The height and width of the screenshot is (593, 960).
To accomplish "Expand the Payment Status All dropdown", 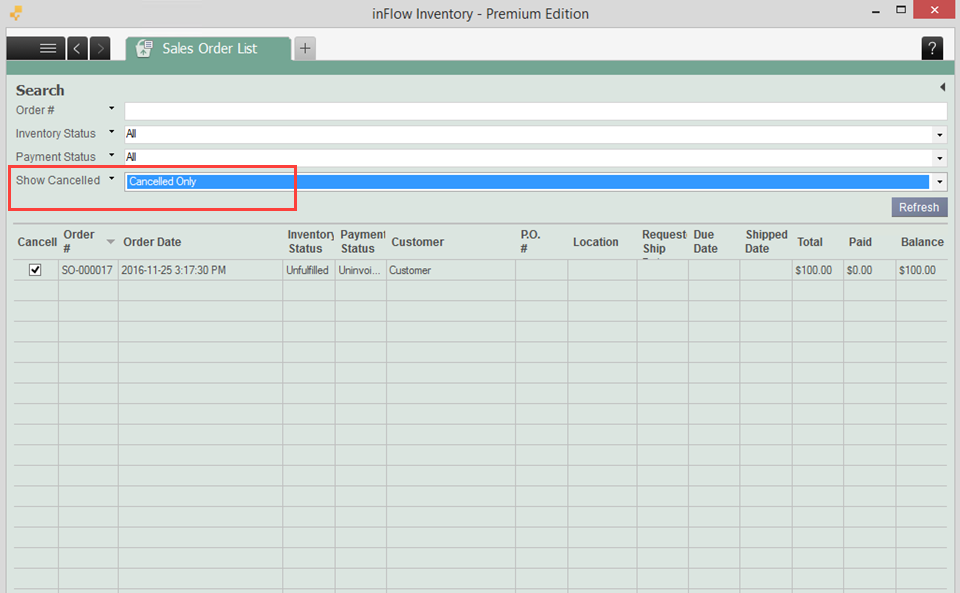I will 940,158.
